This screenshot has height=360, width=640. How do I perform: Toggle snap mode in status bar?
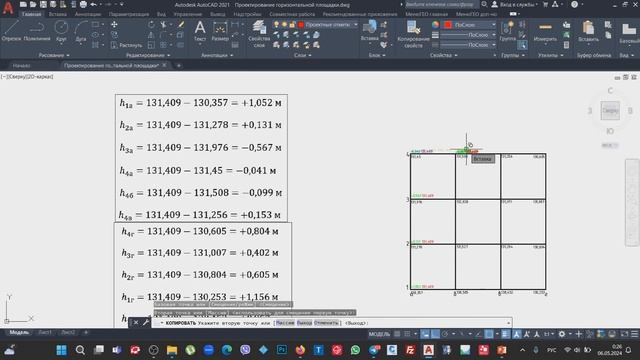coord(407,334)
